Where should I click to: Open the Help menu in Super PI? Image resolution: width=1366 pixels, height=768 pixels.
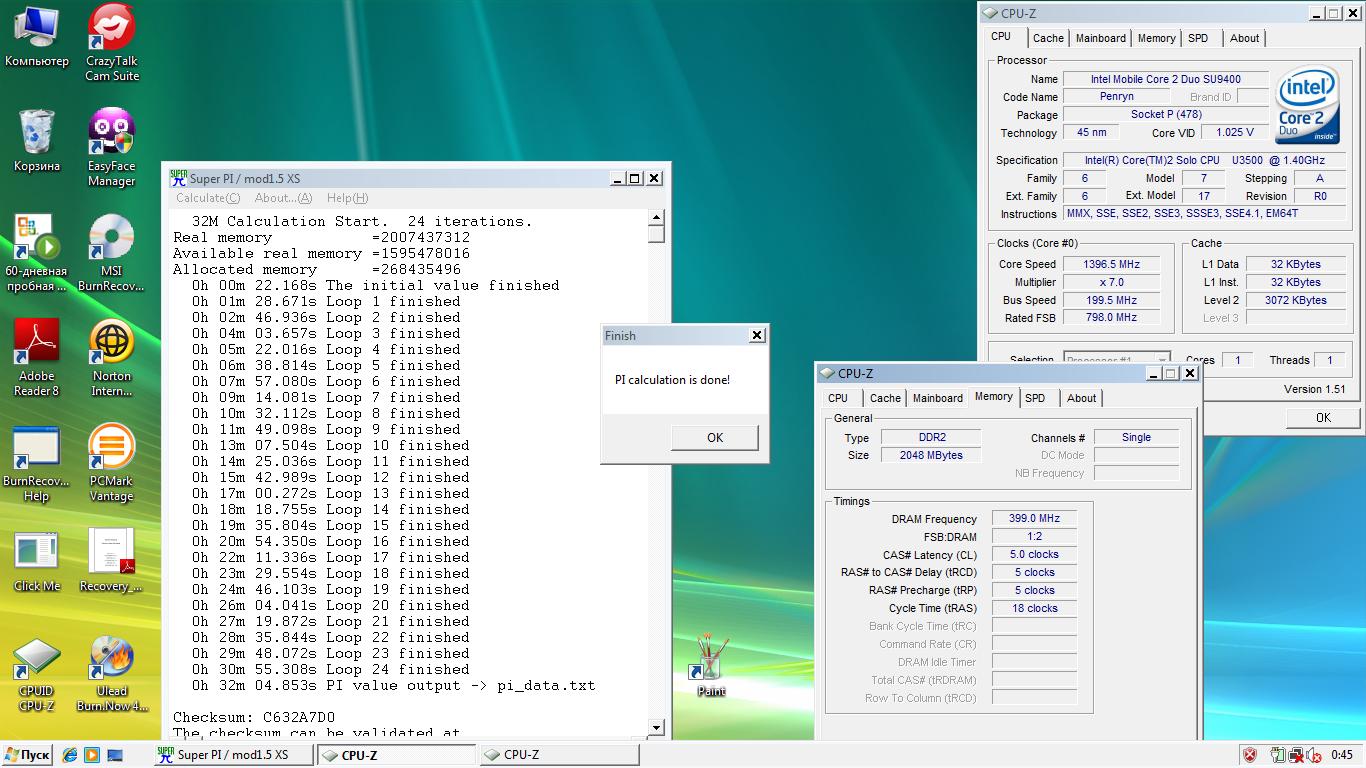[347, 198]
